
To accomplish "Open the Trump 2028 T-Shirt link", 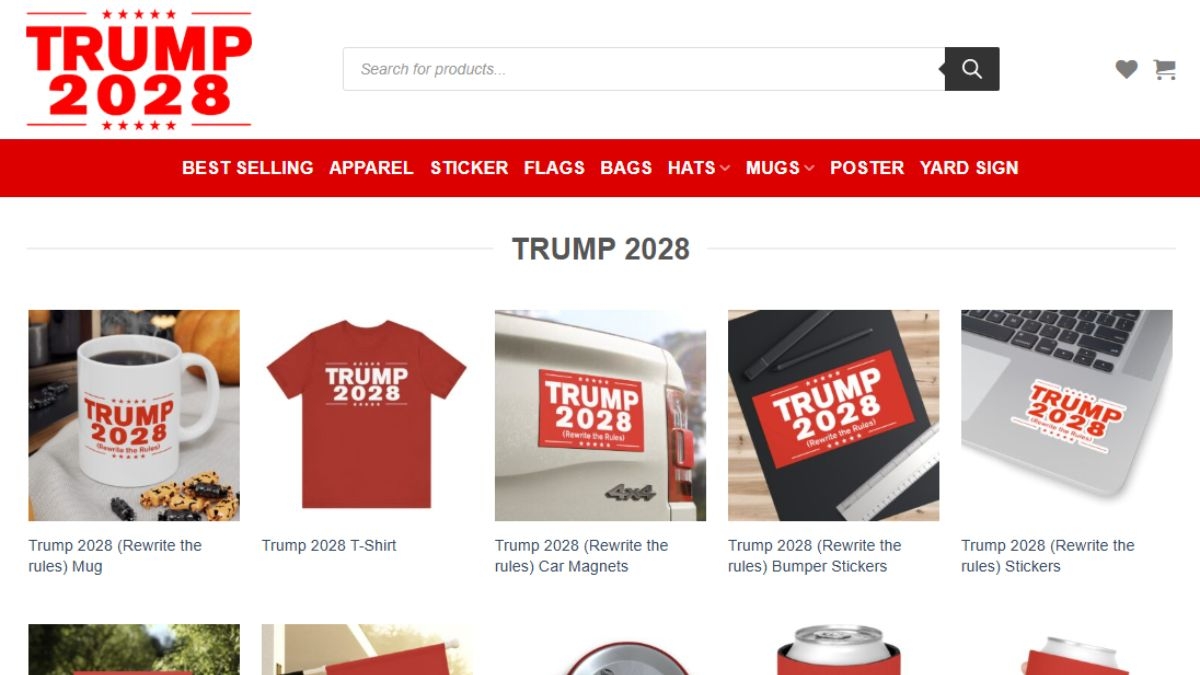I will [329, 546].
